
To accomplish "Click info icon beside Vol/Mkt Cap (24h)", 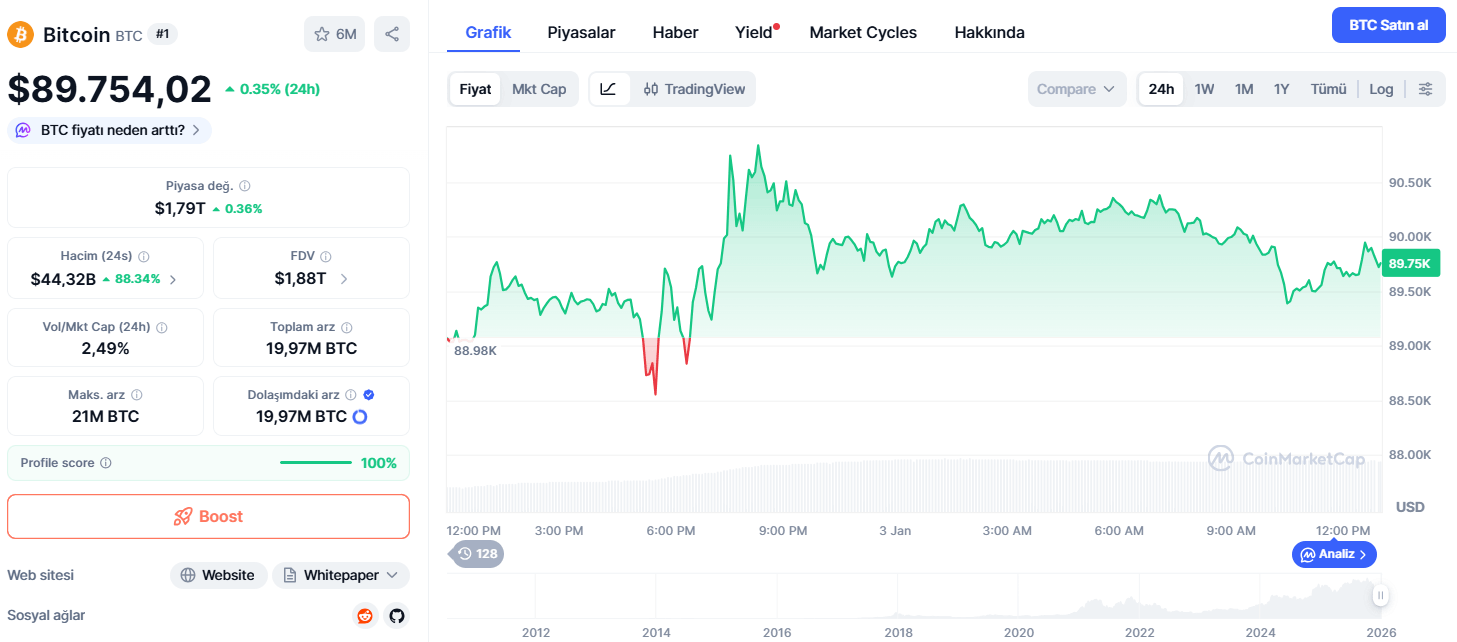I will pos(162,327).
